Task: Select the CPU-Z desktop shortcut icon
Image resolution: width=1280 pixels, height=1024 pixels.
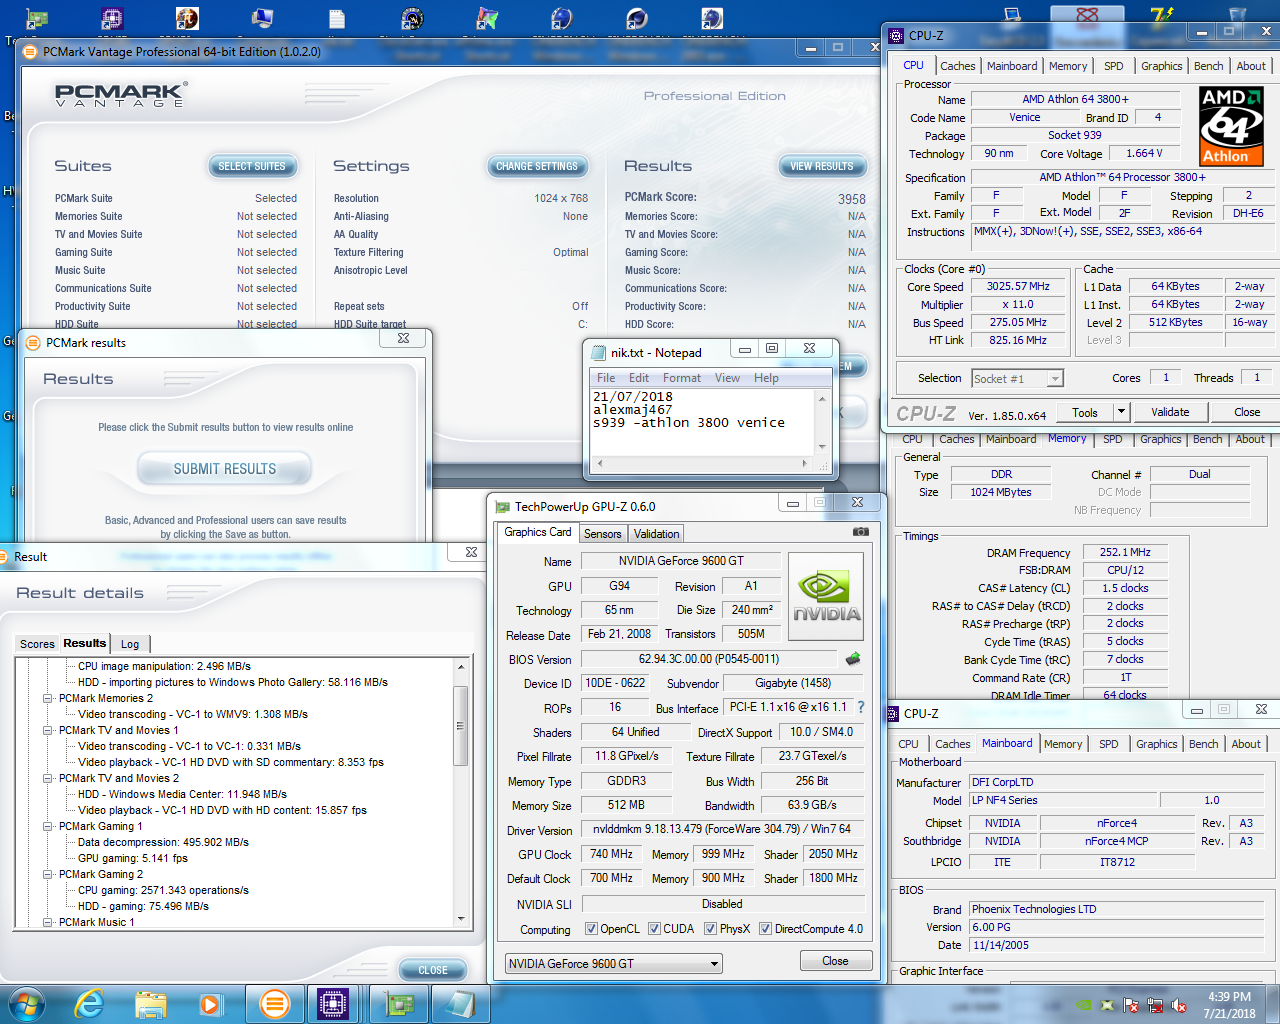Action: tap(112, 18)
